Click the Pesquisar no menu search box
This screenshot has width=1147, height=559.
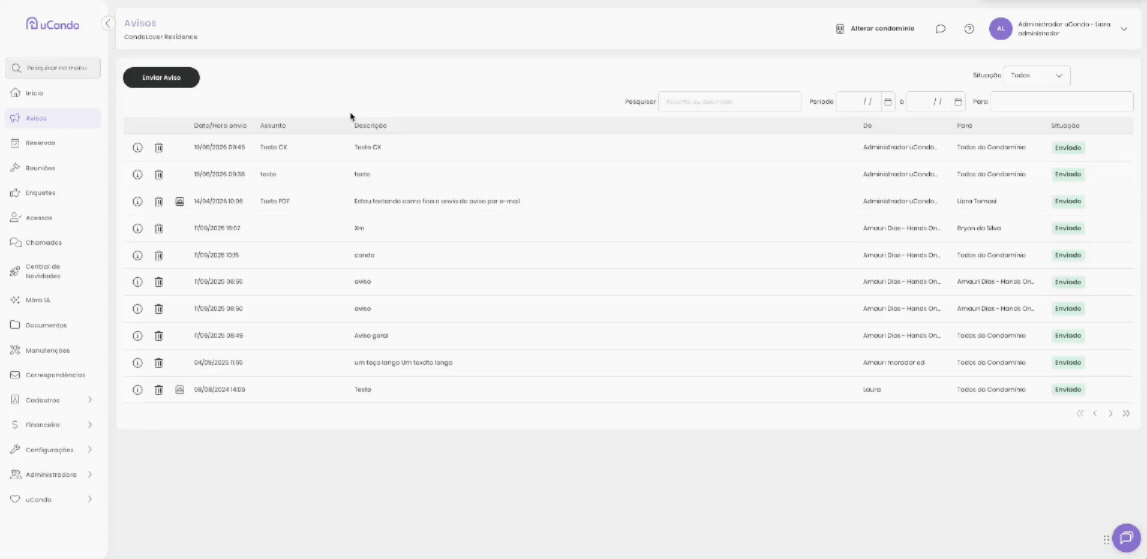(x=53, y=68)
